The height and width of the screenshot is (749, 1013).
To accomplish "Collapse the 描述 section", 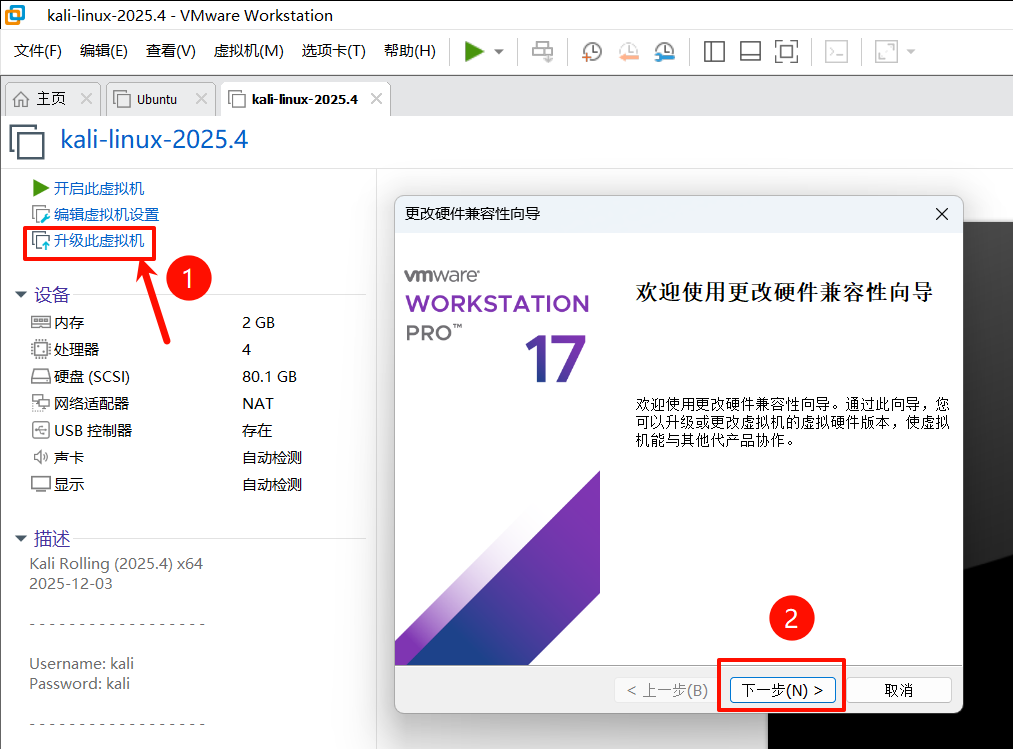I will 21,539.
